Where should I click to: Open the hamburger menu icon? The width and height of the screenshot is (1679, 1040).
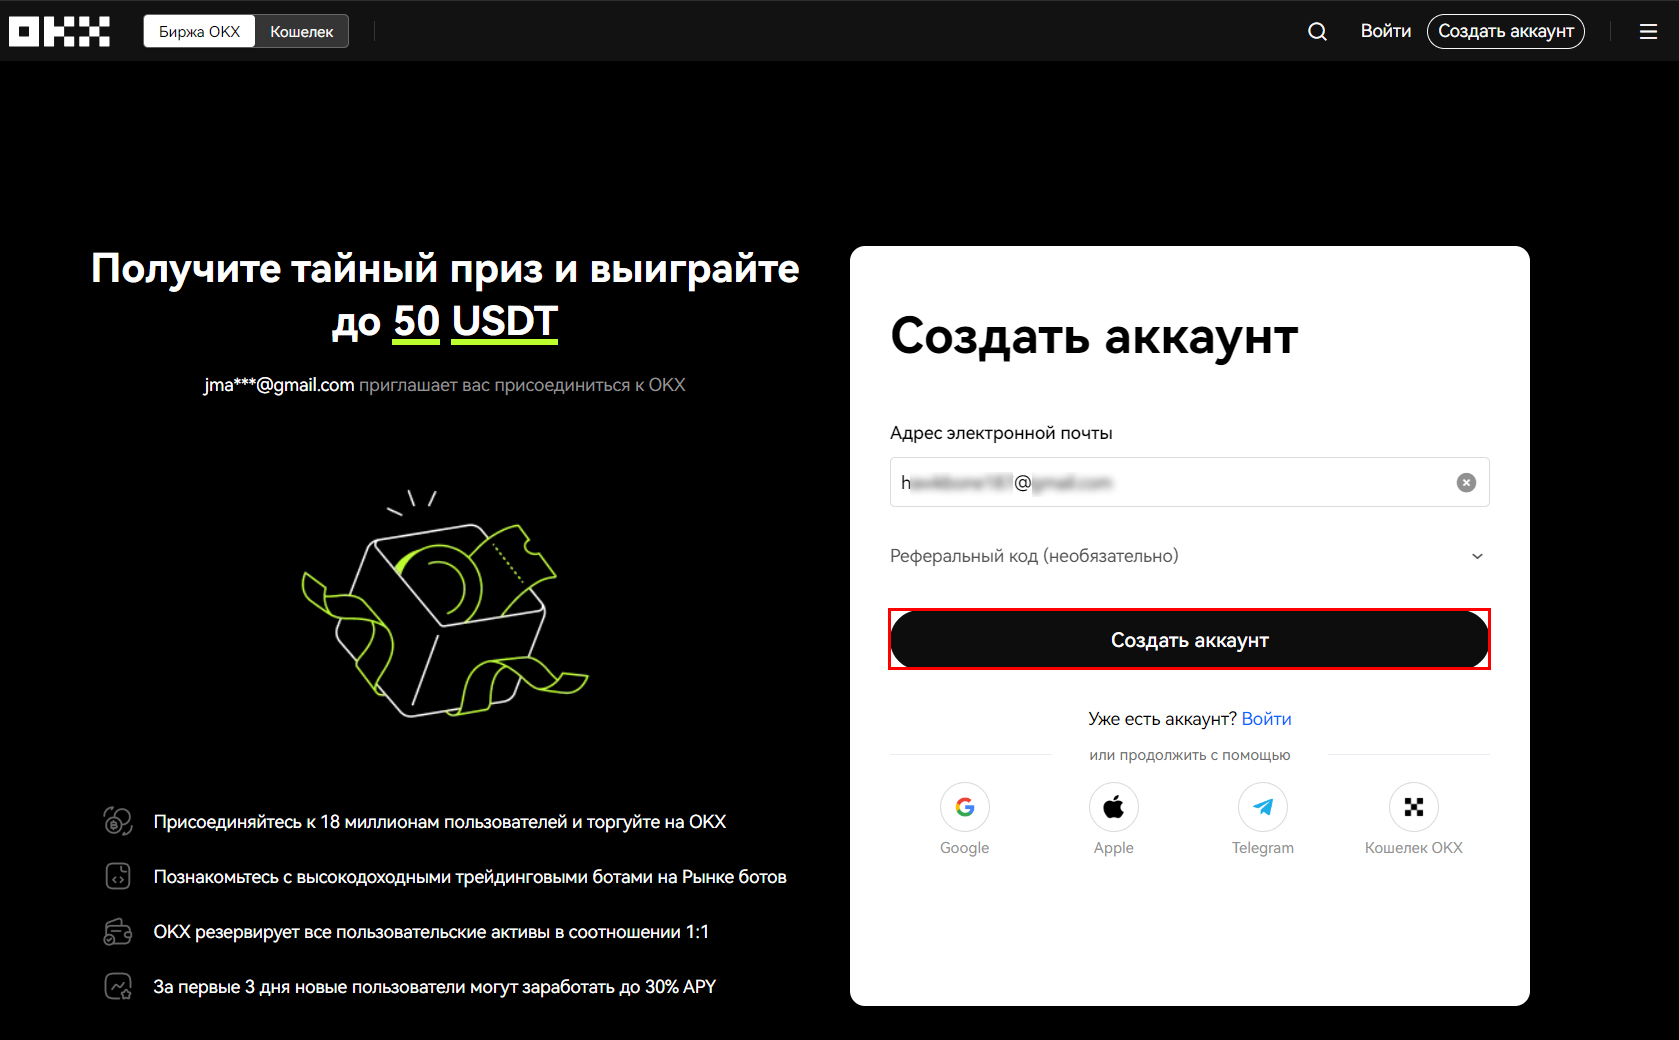click(x=1648, y=31)
